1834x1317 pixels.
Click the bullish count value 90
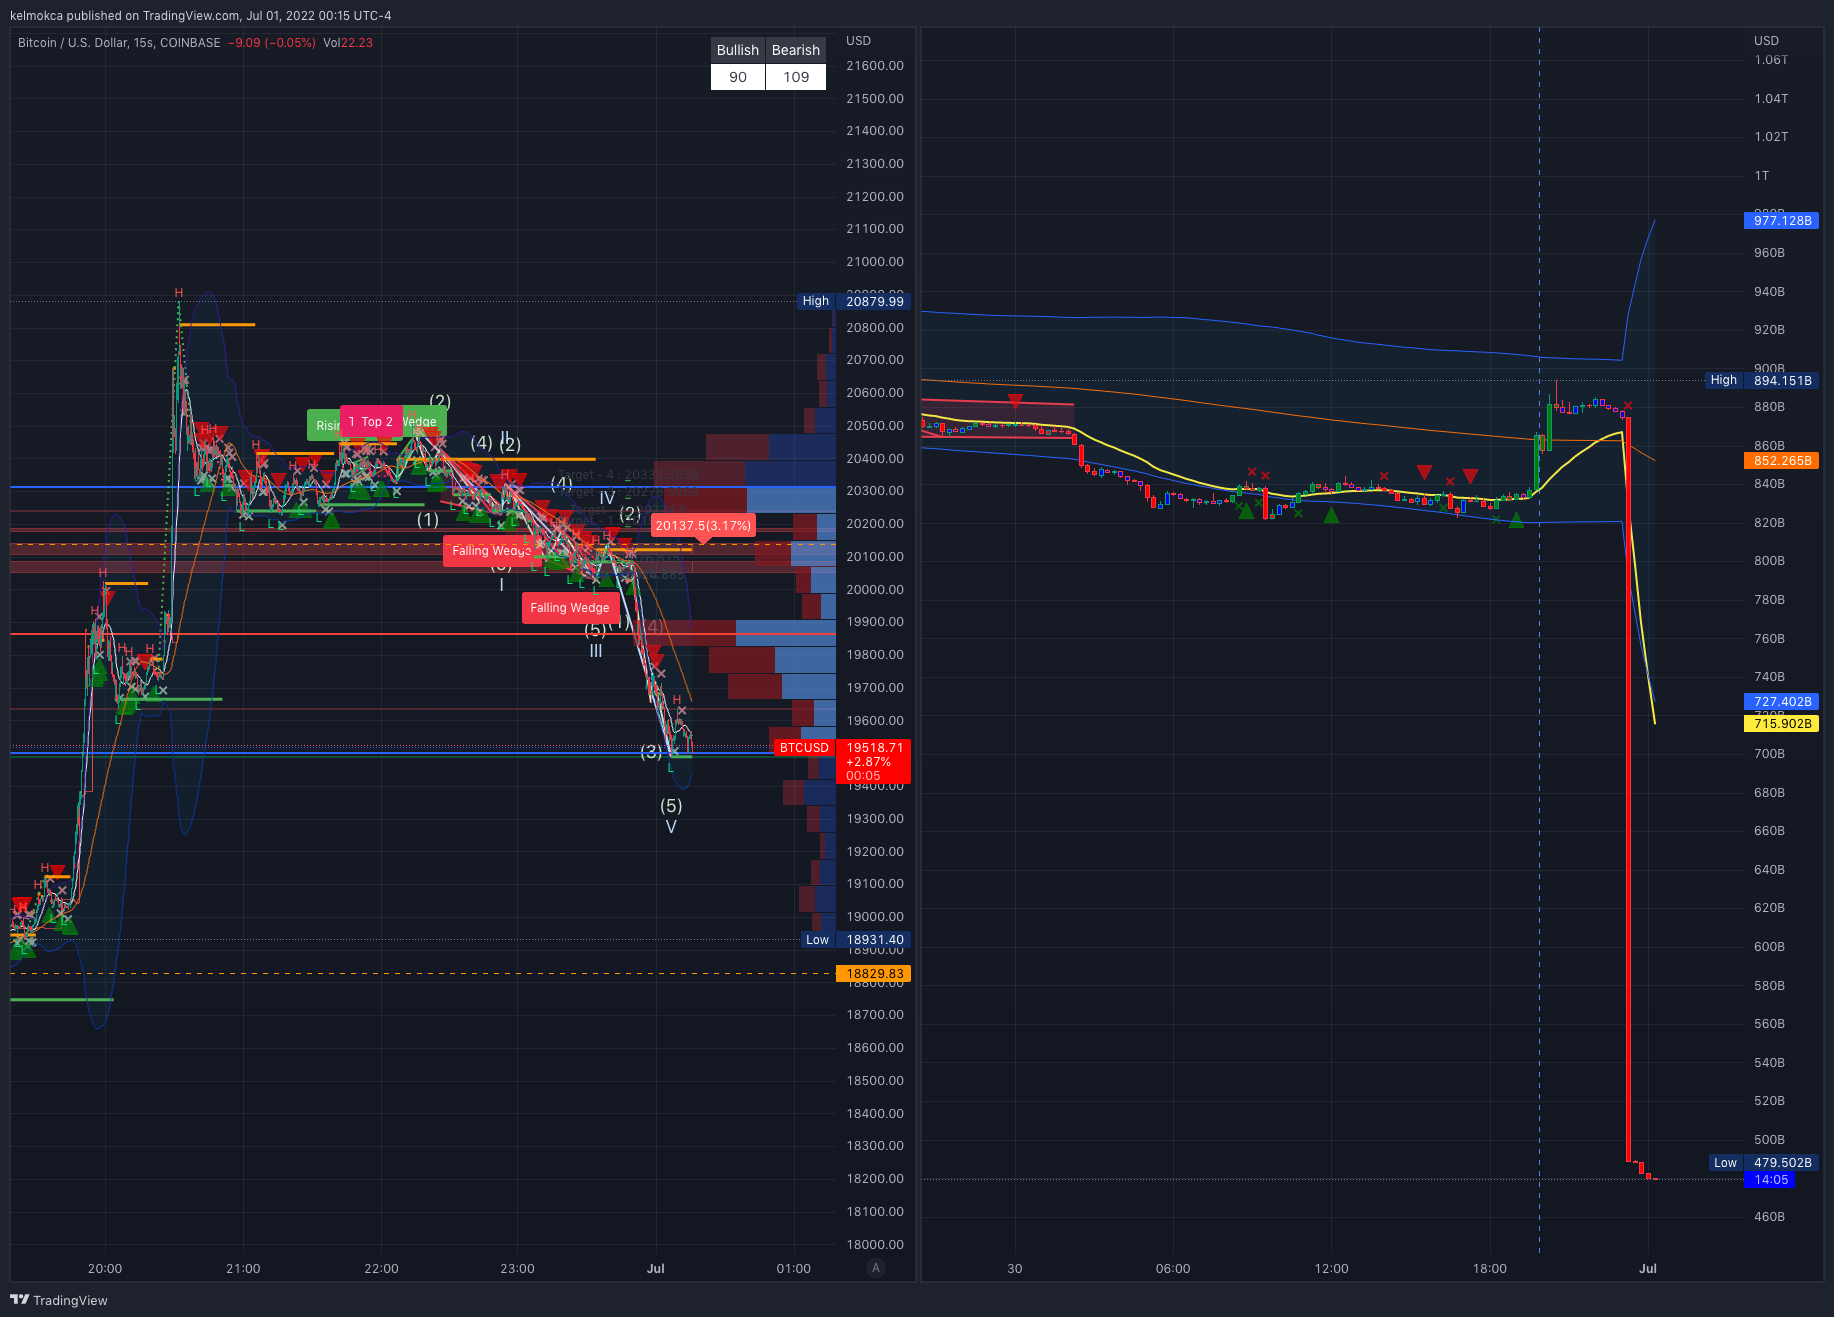[x=738, y=77]
